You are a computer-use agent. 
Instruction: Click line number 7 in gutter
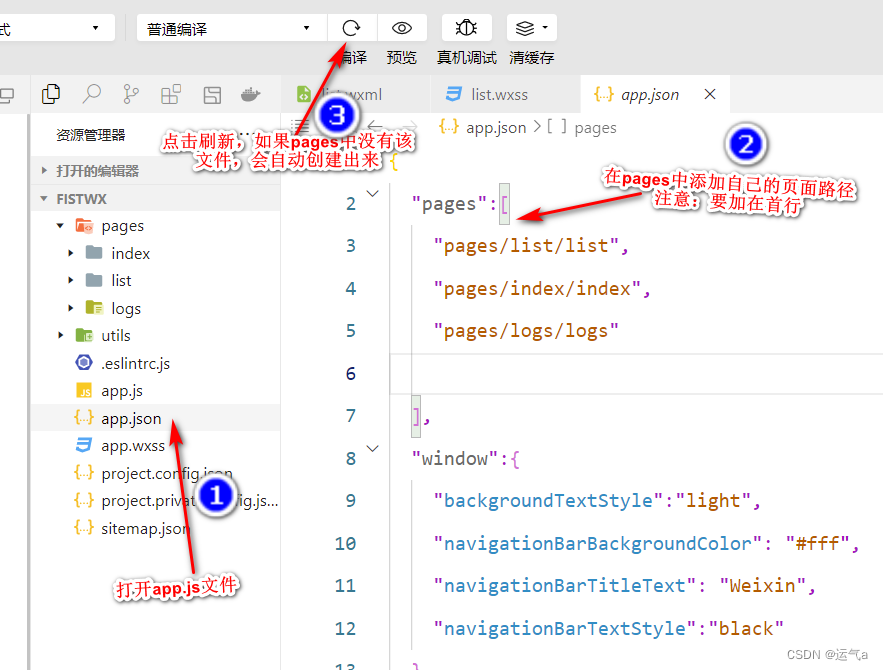click(351, 416)
